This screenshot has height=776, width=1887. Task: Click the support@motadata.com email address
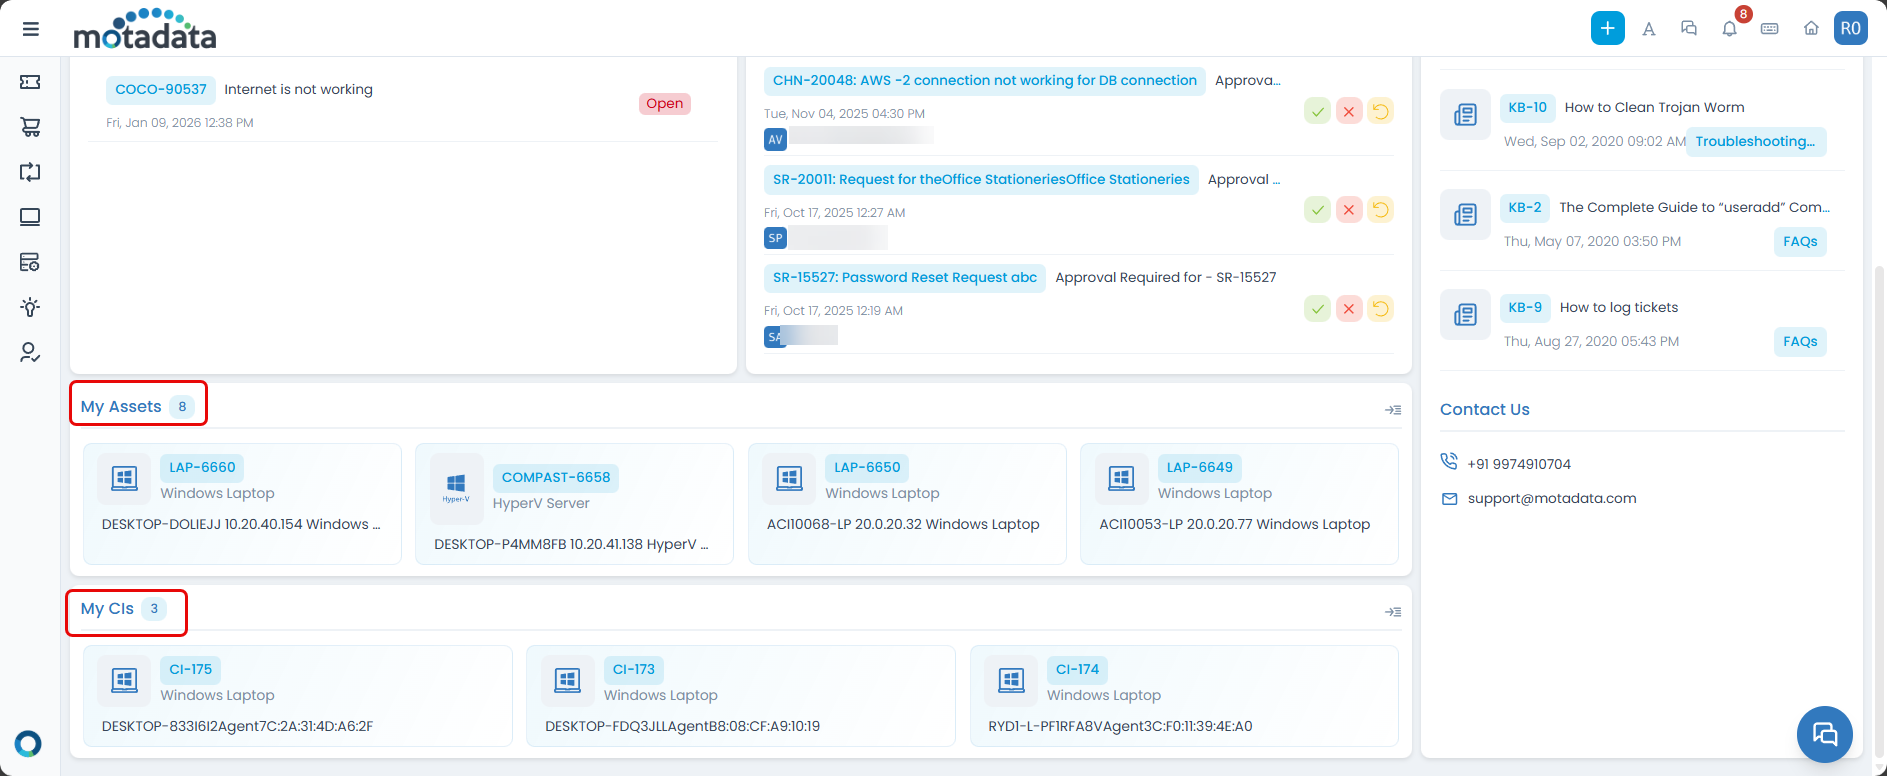point(1552,499)
